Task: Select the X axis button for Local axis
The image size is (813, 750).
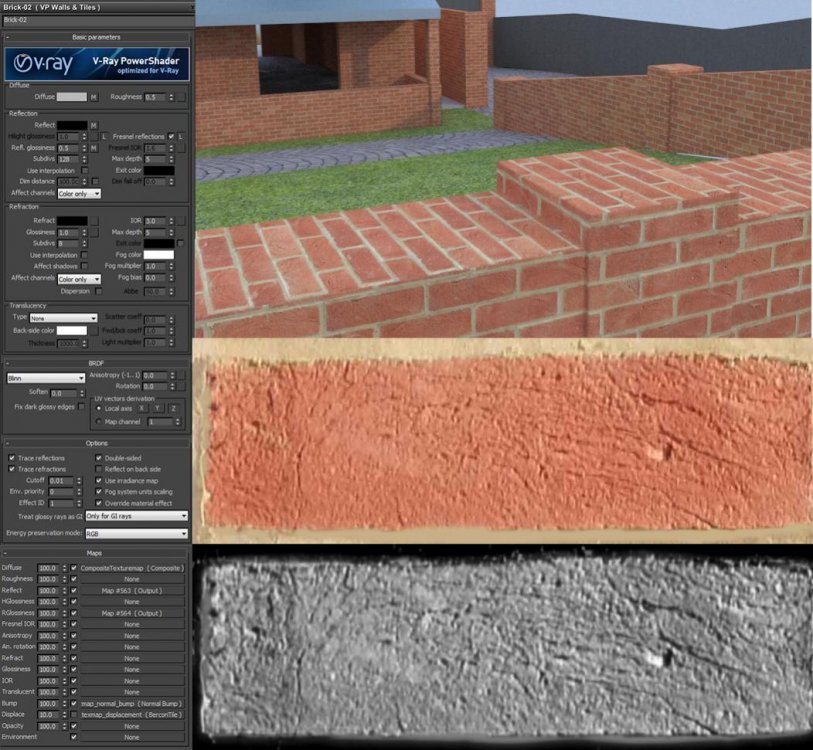Action: [x=143, y=409]
